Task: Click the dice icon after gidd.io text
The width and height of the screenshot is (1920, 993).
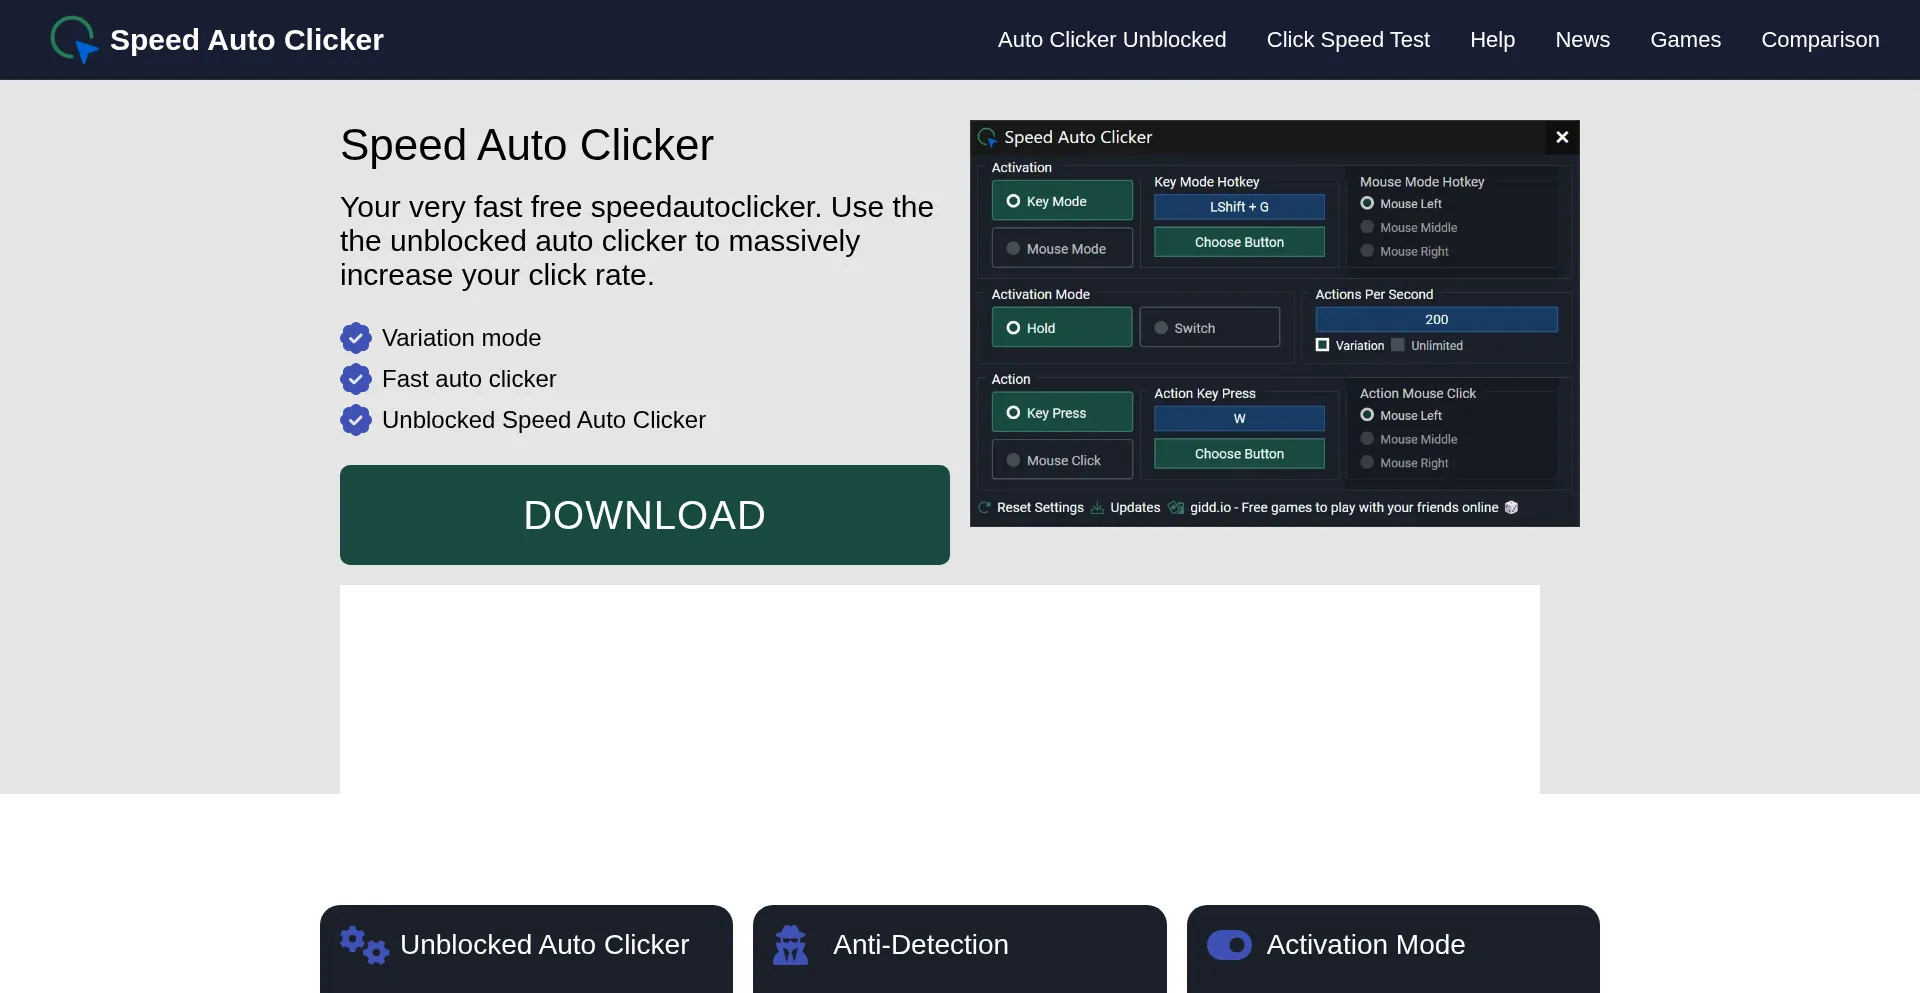Action: click(1511, 508)
